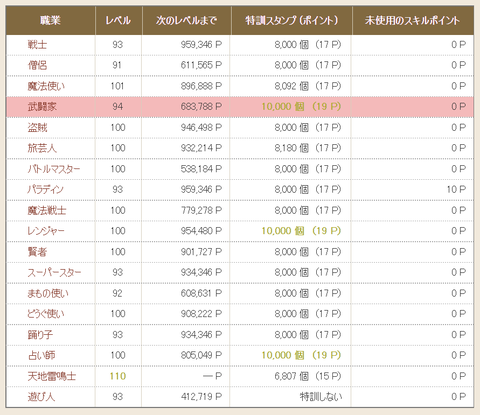
Task: Click the 908,222 P experience value
Action: (x=201, y=314)
